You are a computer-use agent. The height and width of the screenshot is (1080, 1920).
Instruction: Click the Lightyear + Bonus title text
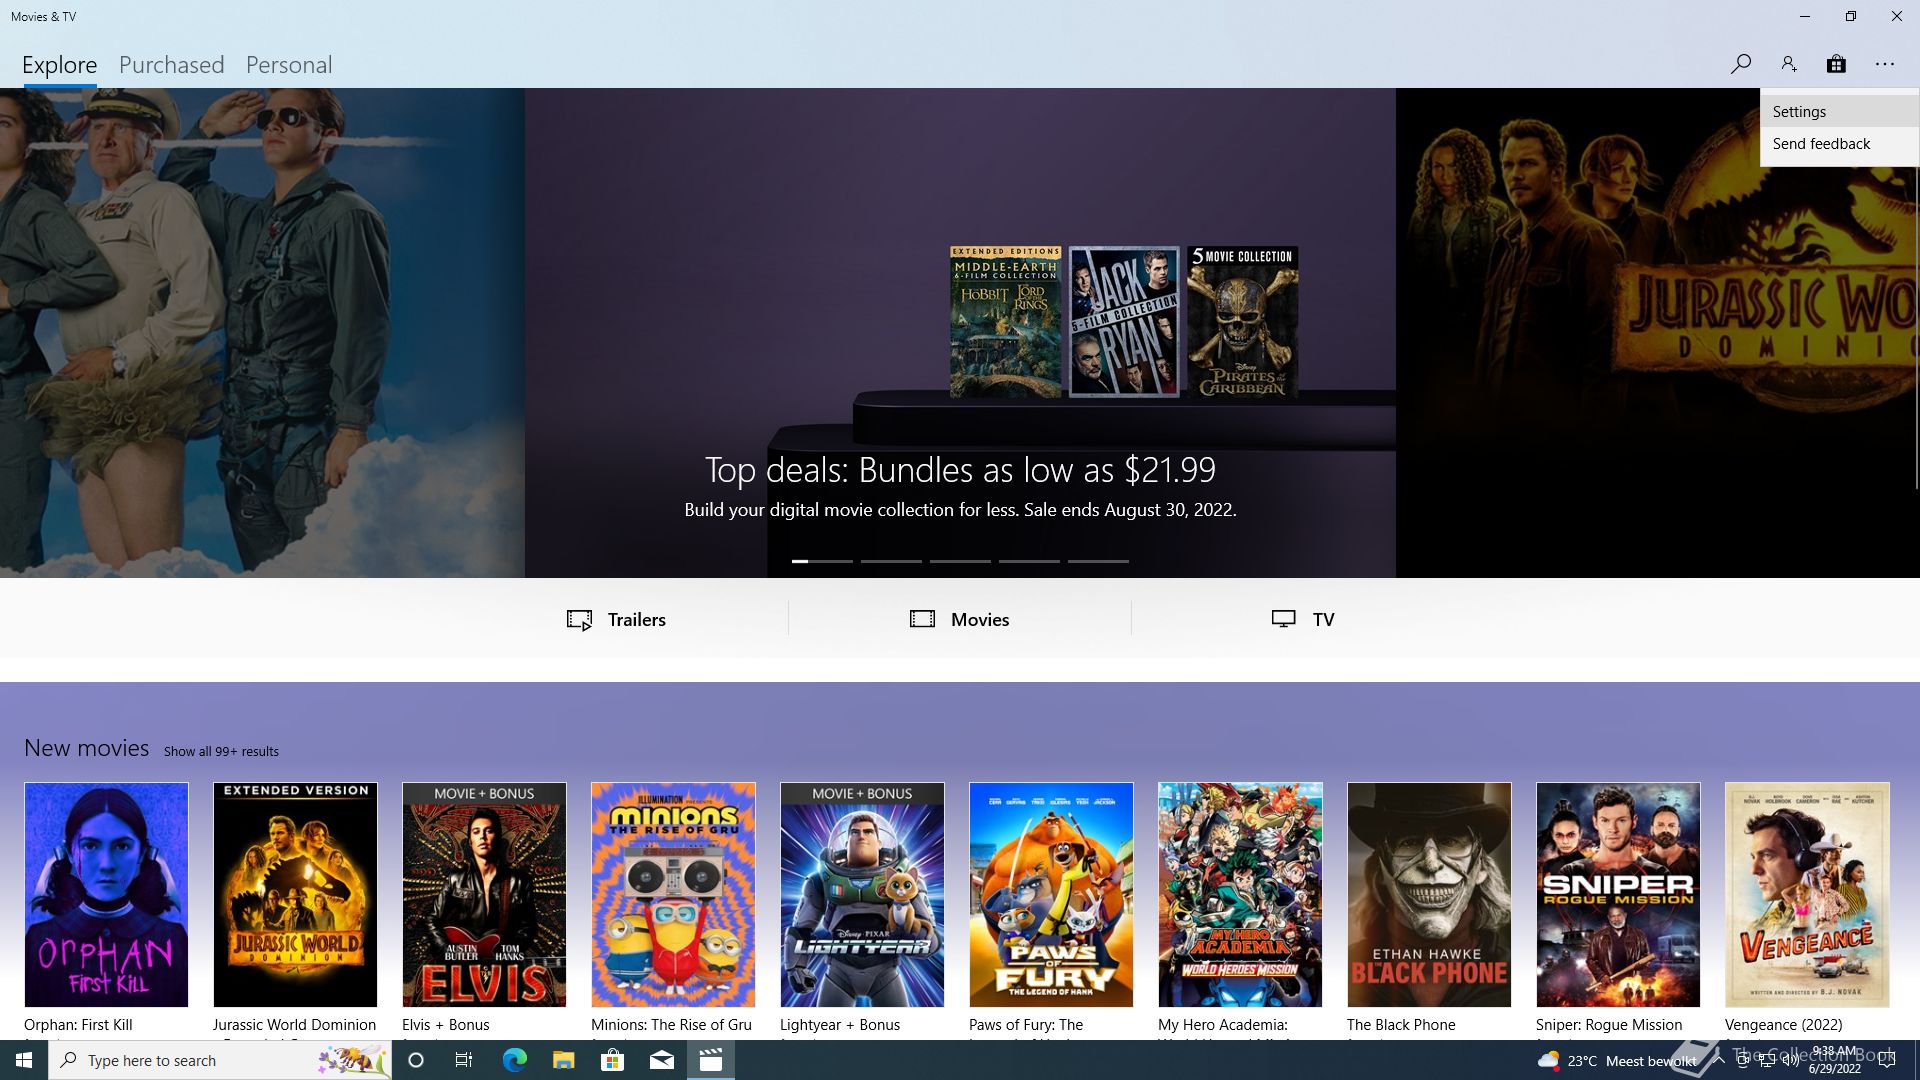(x=840, y=1025)
